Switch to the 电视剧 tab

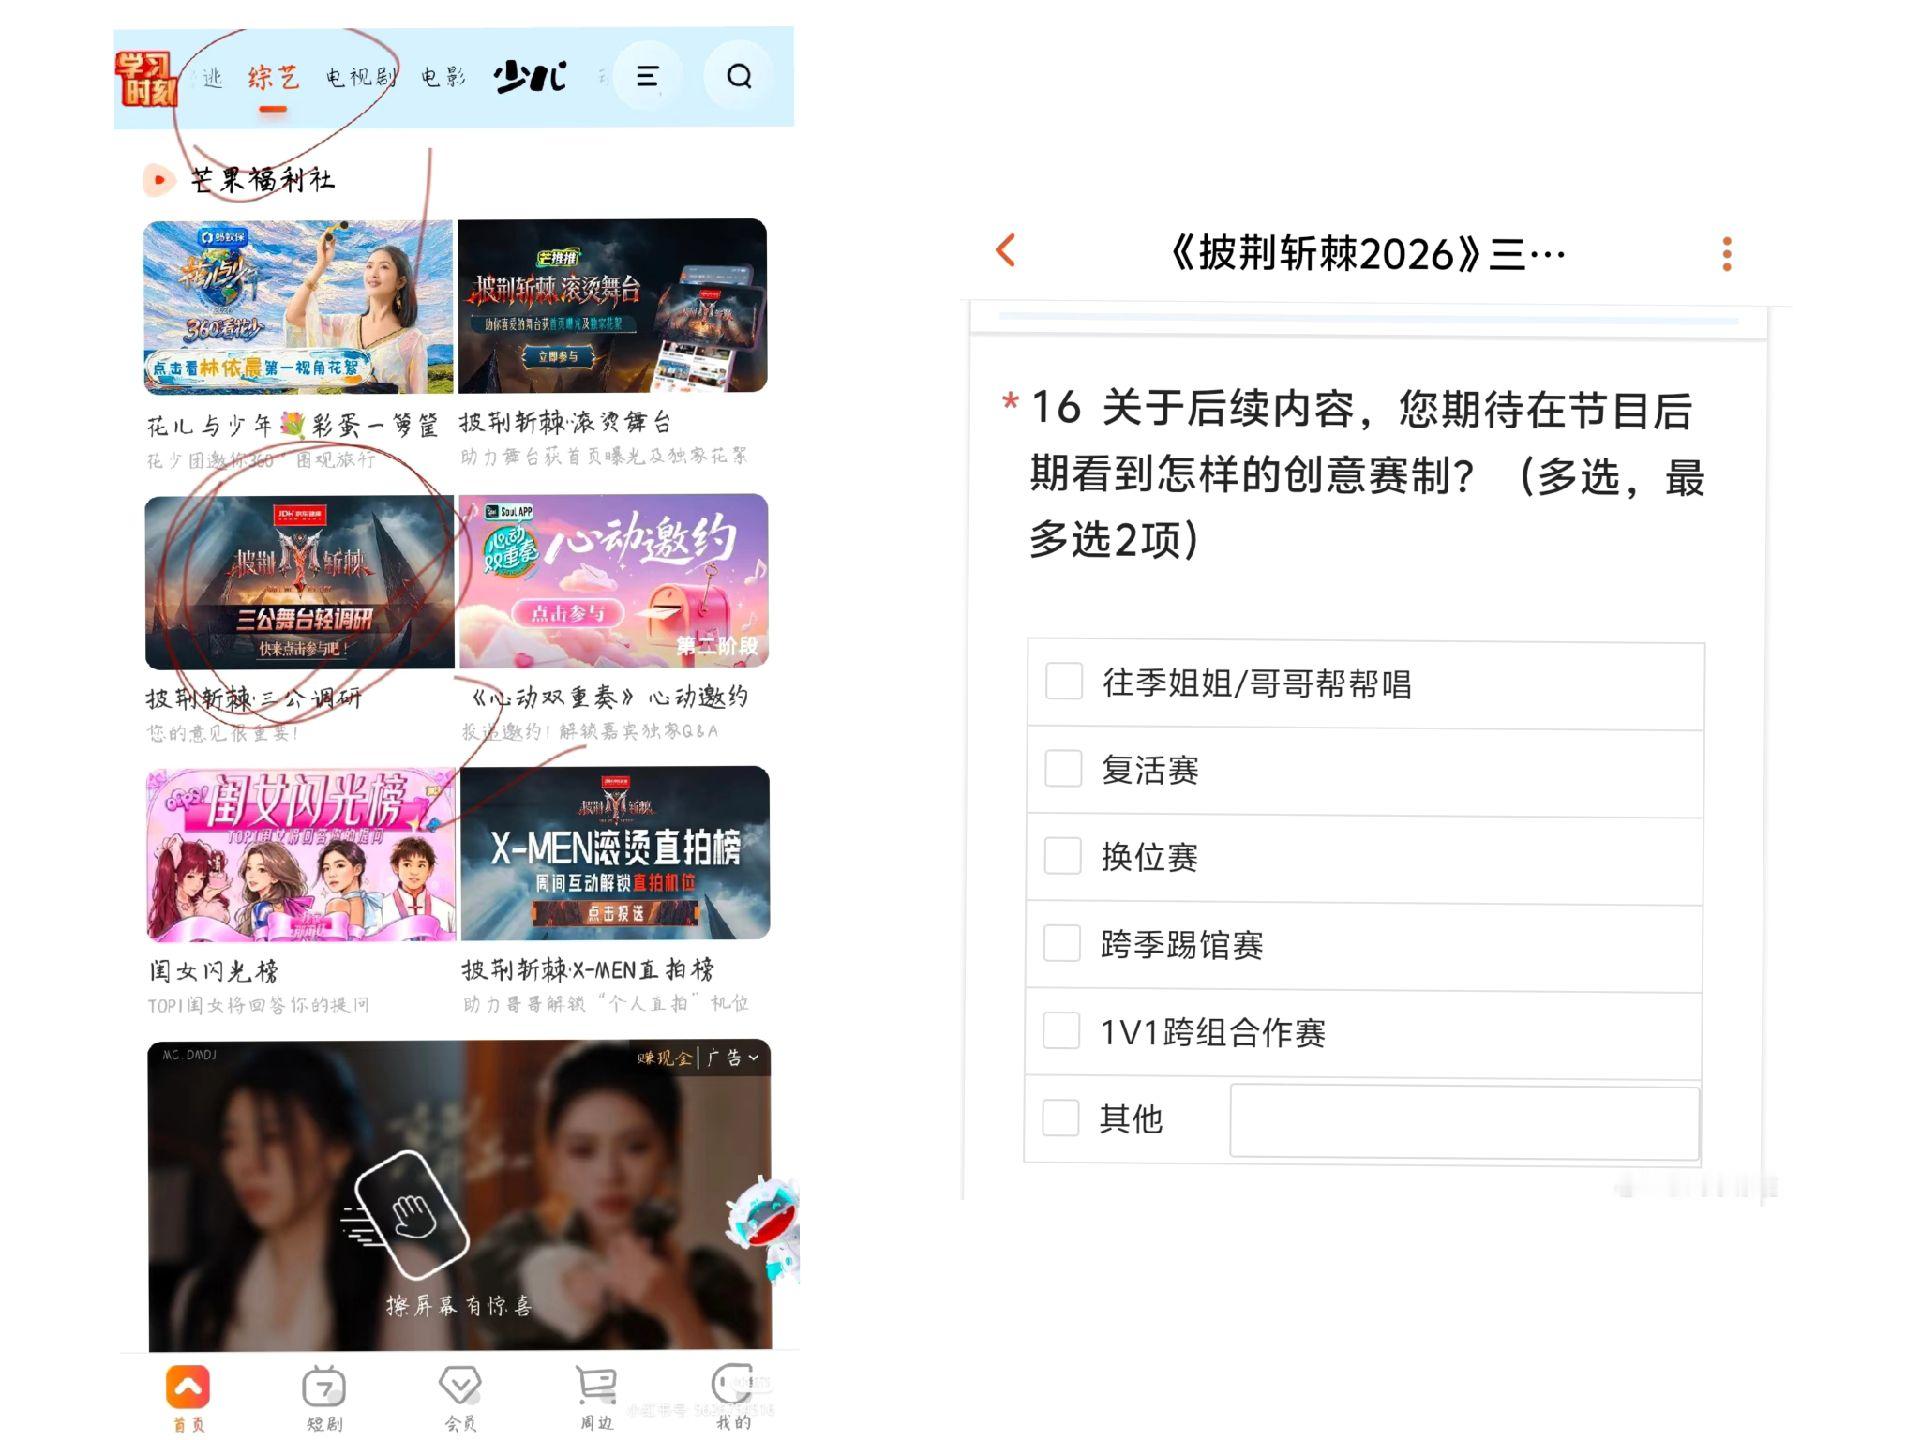361,77
